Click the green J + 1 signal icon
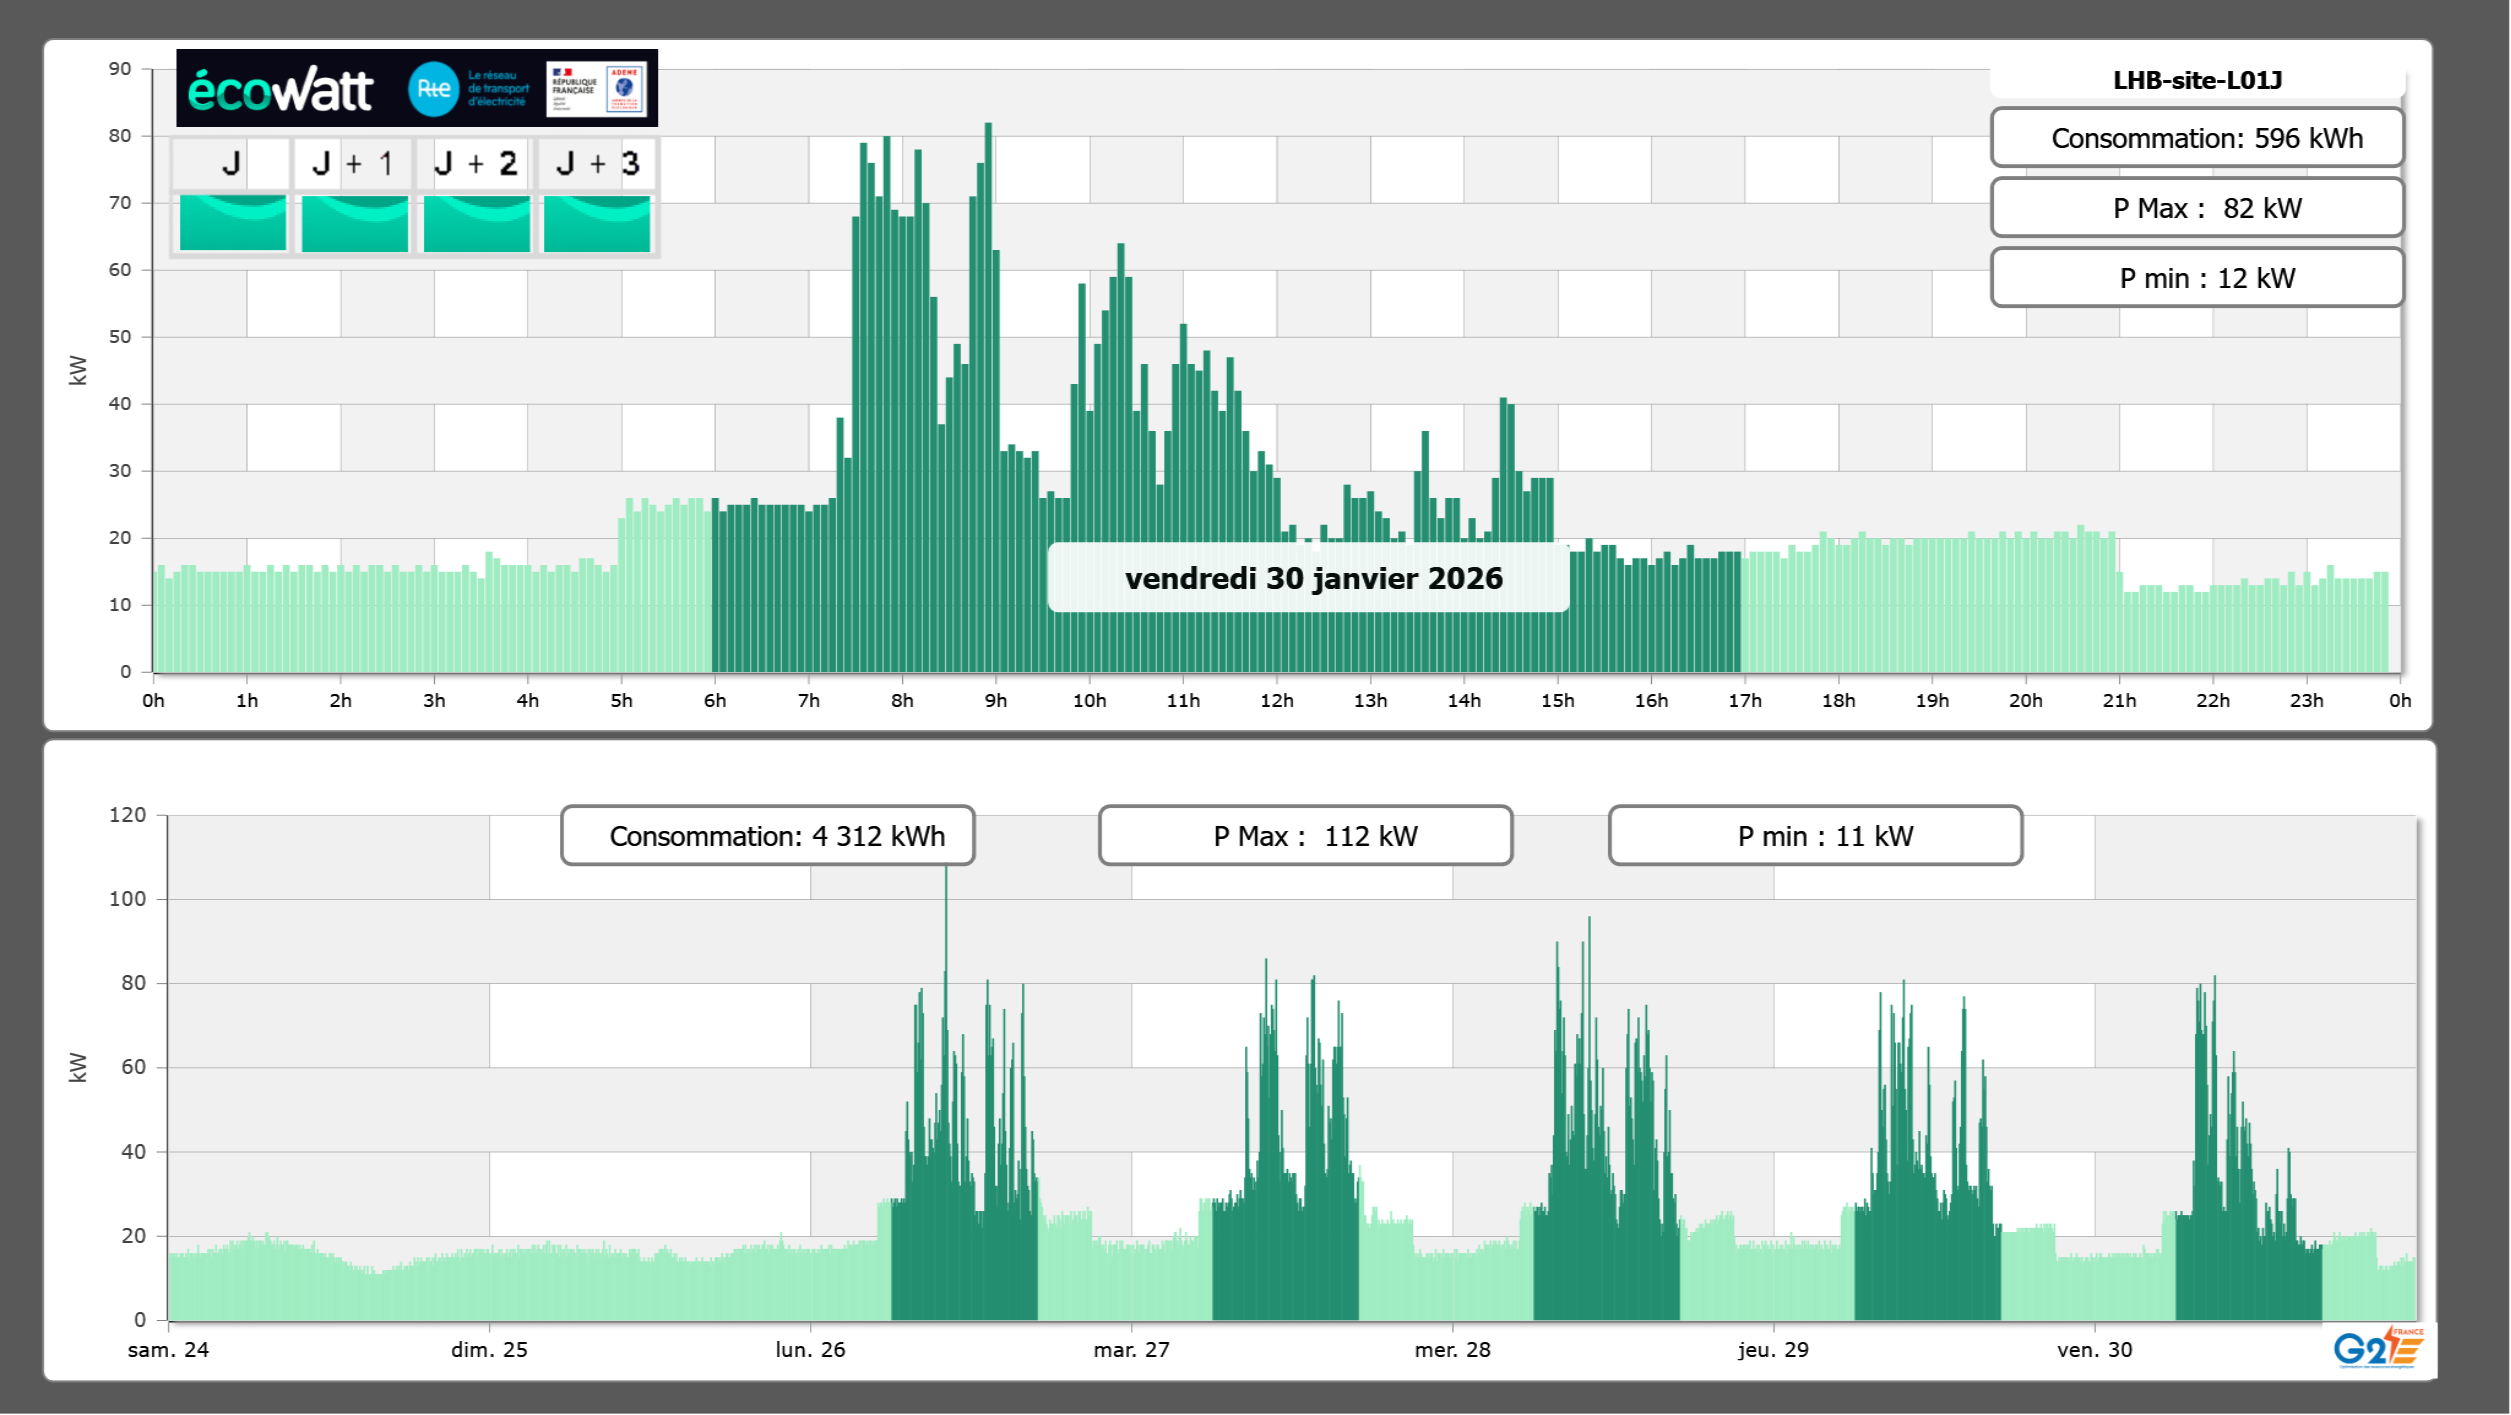This screenshot has height=1415, width=2511. pyautogui.click(x=354, y=223)
